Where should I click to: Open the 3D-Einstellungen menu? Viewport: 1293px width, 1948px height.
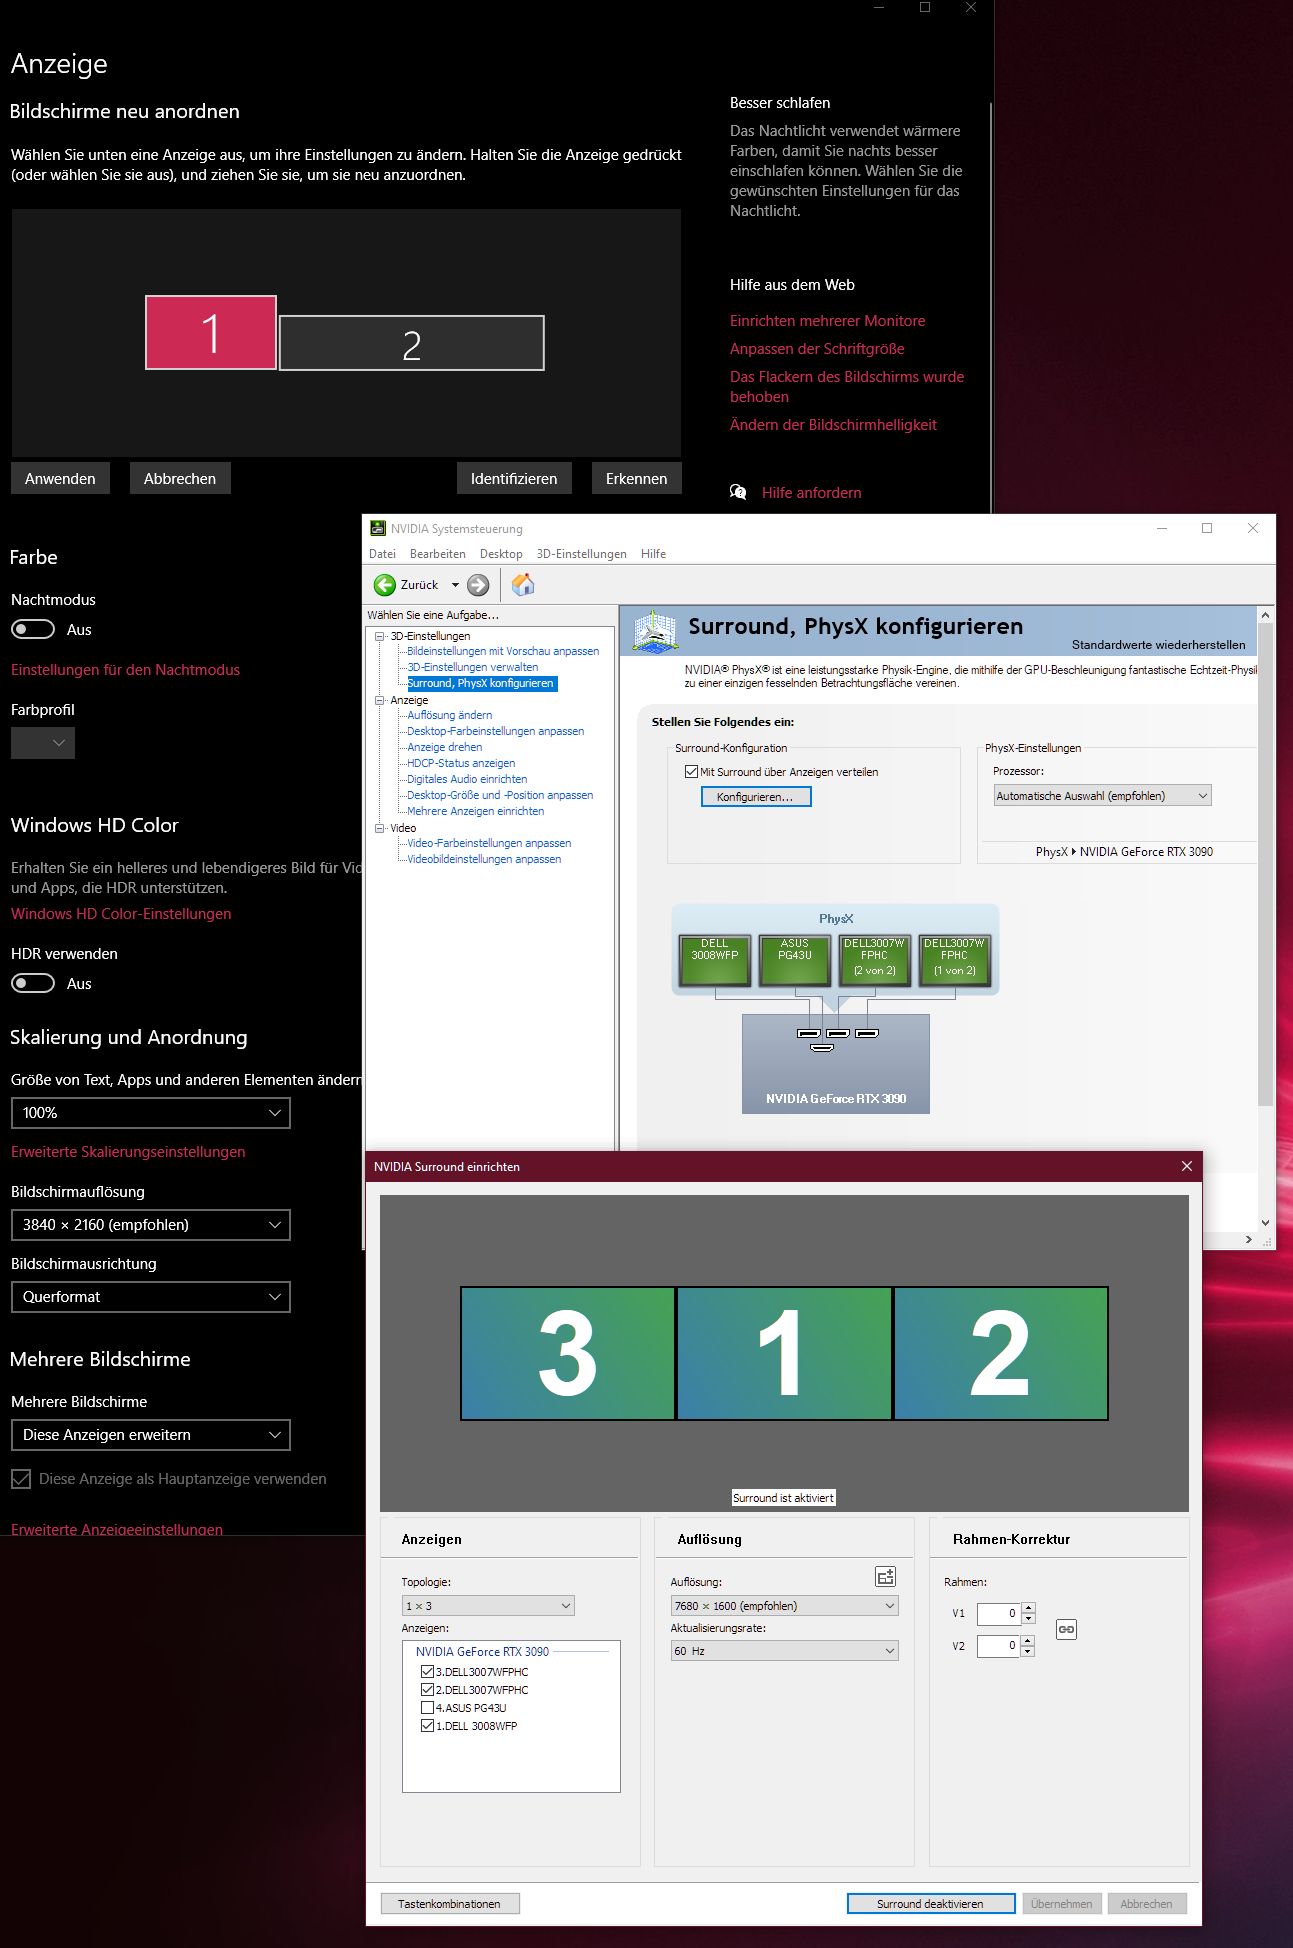[x=582, y=554]
